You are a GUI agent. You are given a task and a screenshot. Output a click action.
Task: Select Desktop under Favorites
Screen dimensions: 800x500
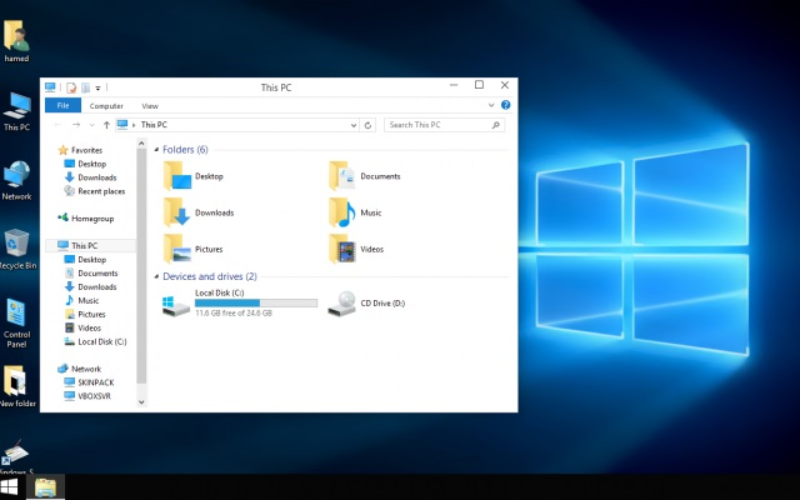point(85,164)
